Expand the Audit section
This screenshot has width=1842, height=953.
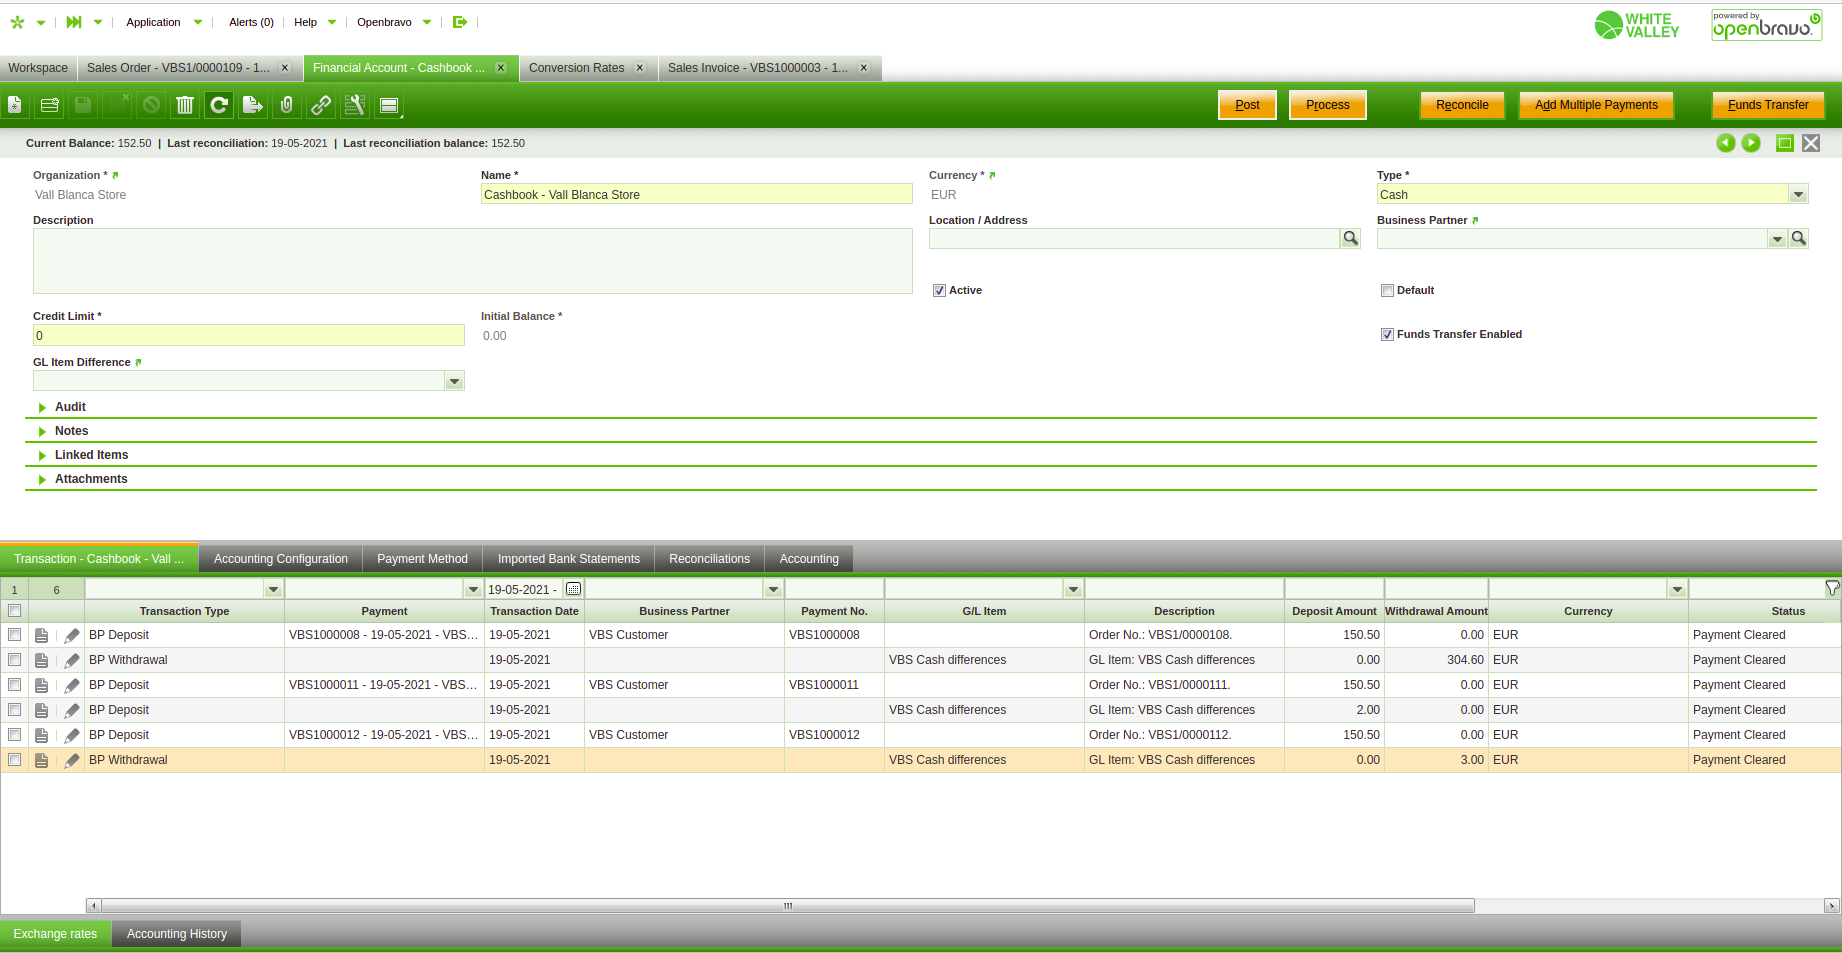(x=70, y=407)
